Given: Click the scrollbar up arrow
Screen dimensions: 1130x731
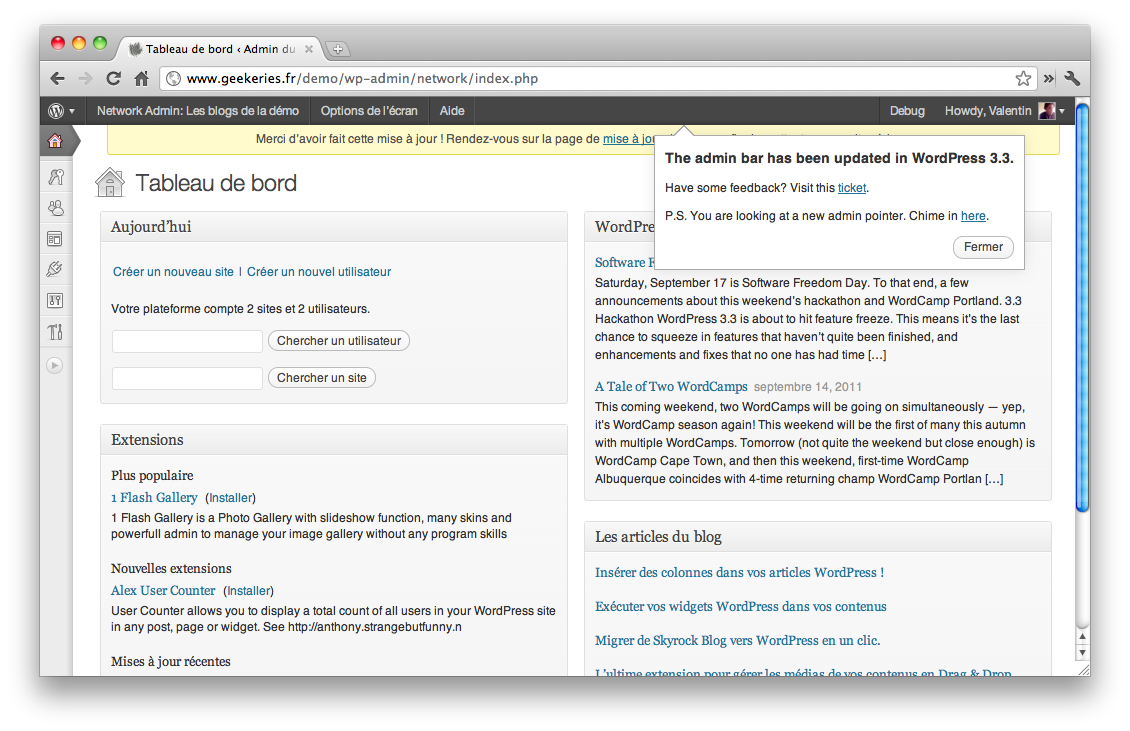Looking at the screenshot, I should click(1082, 637).
